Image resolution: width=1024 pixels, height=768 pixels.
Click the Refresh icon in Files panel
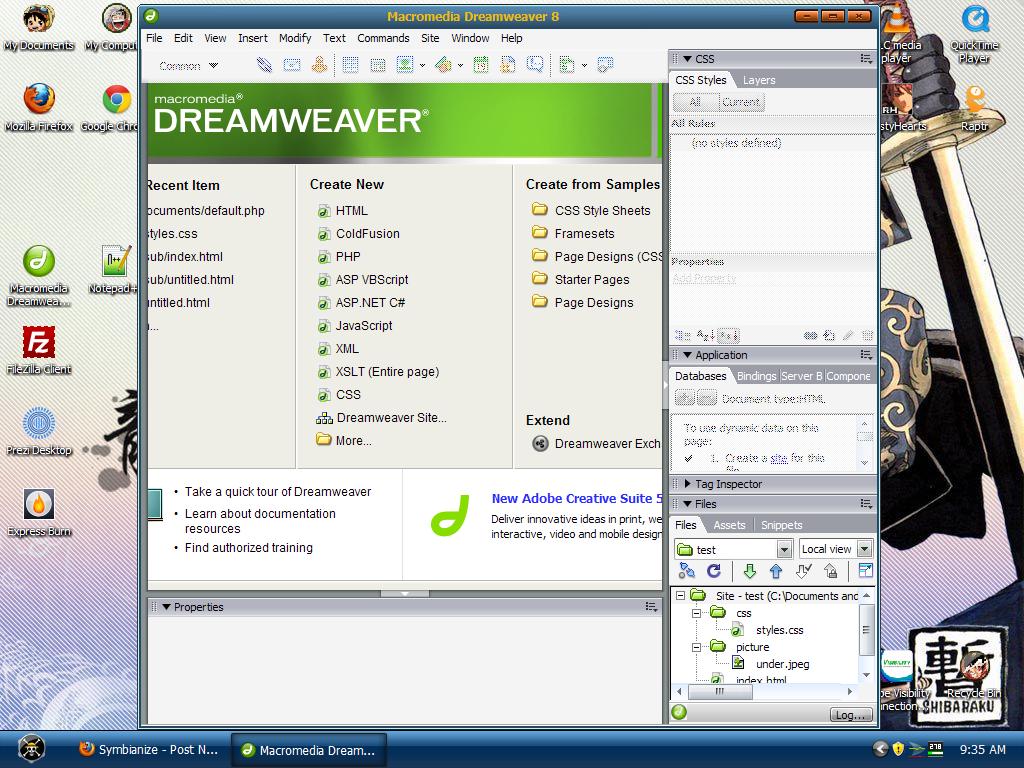[x=714, y=571]
